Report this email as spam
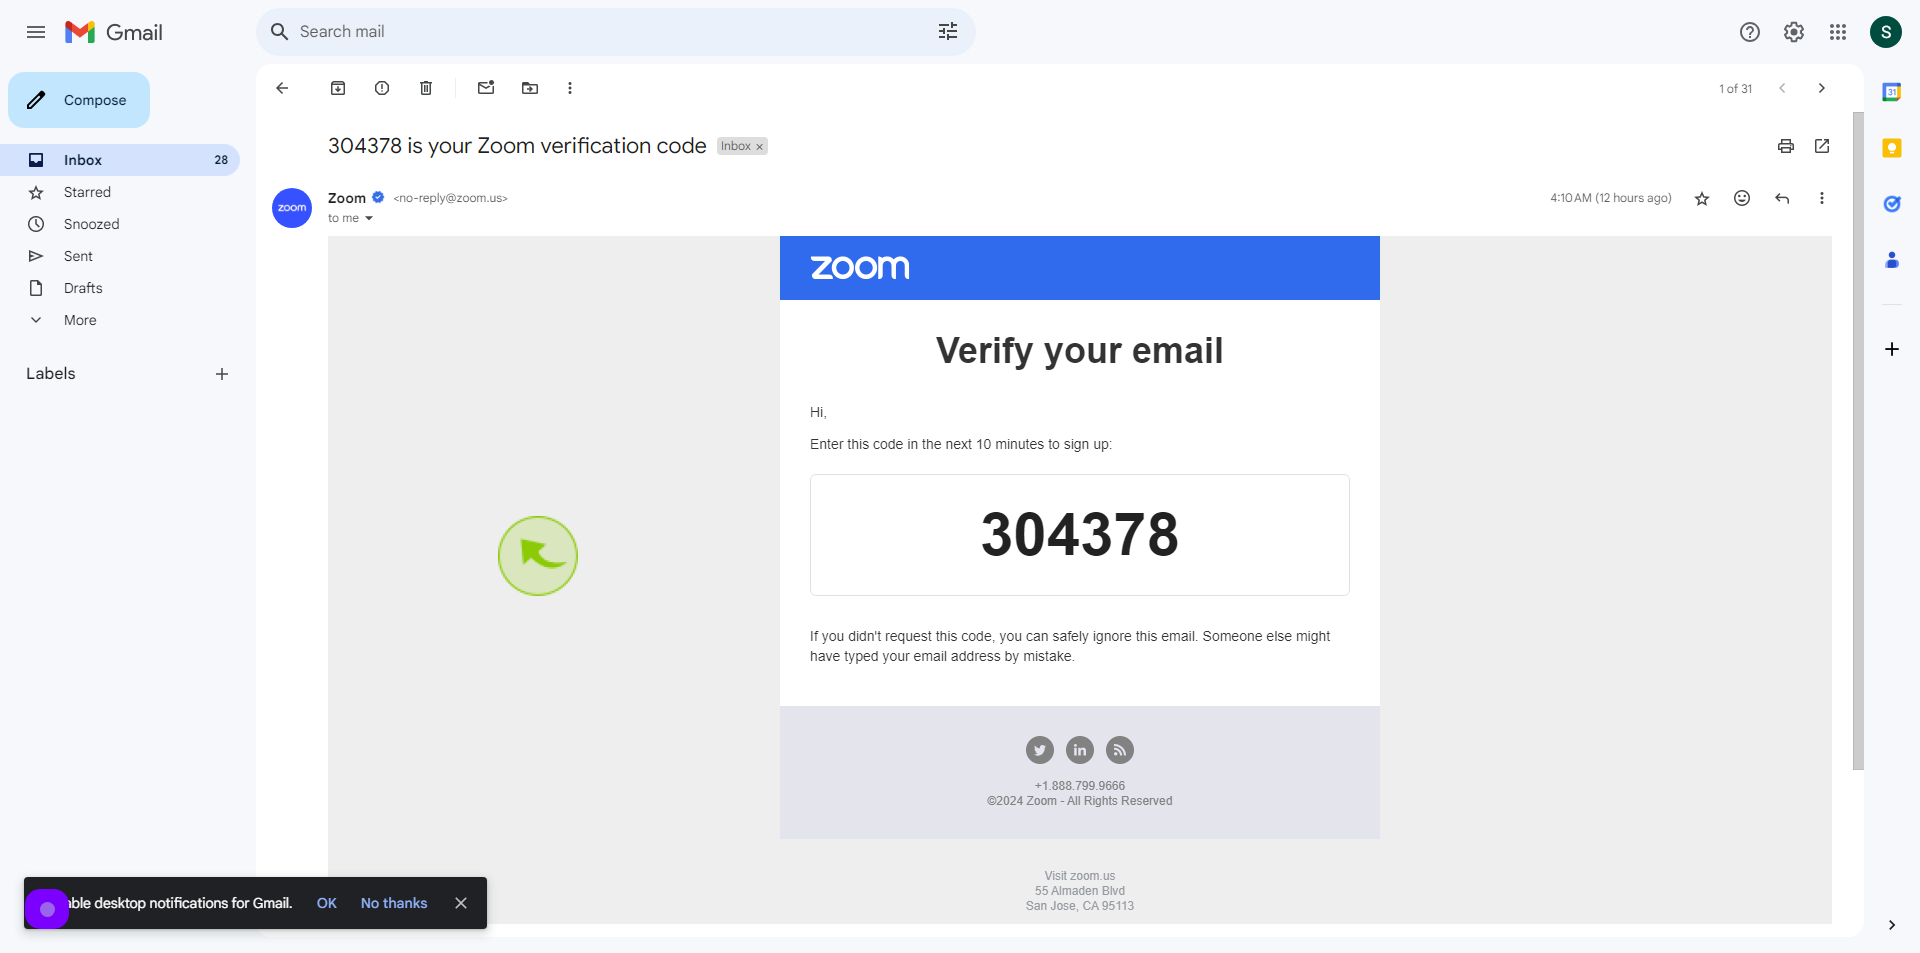The height and width of the screenshot is (953, 1920). point(382,88)
